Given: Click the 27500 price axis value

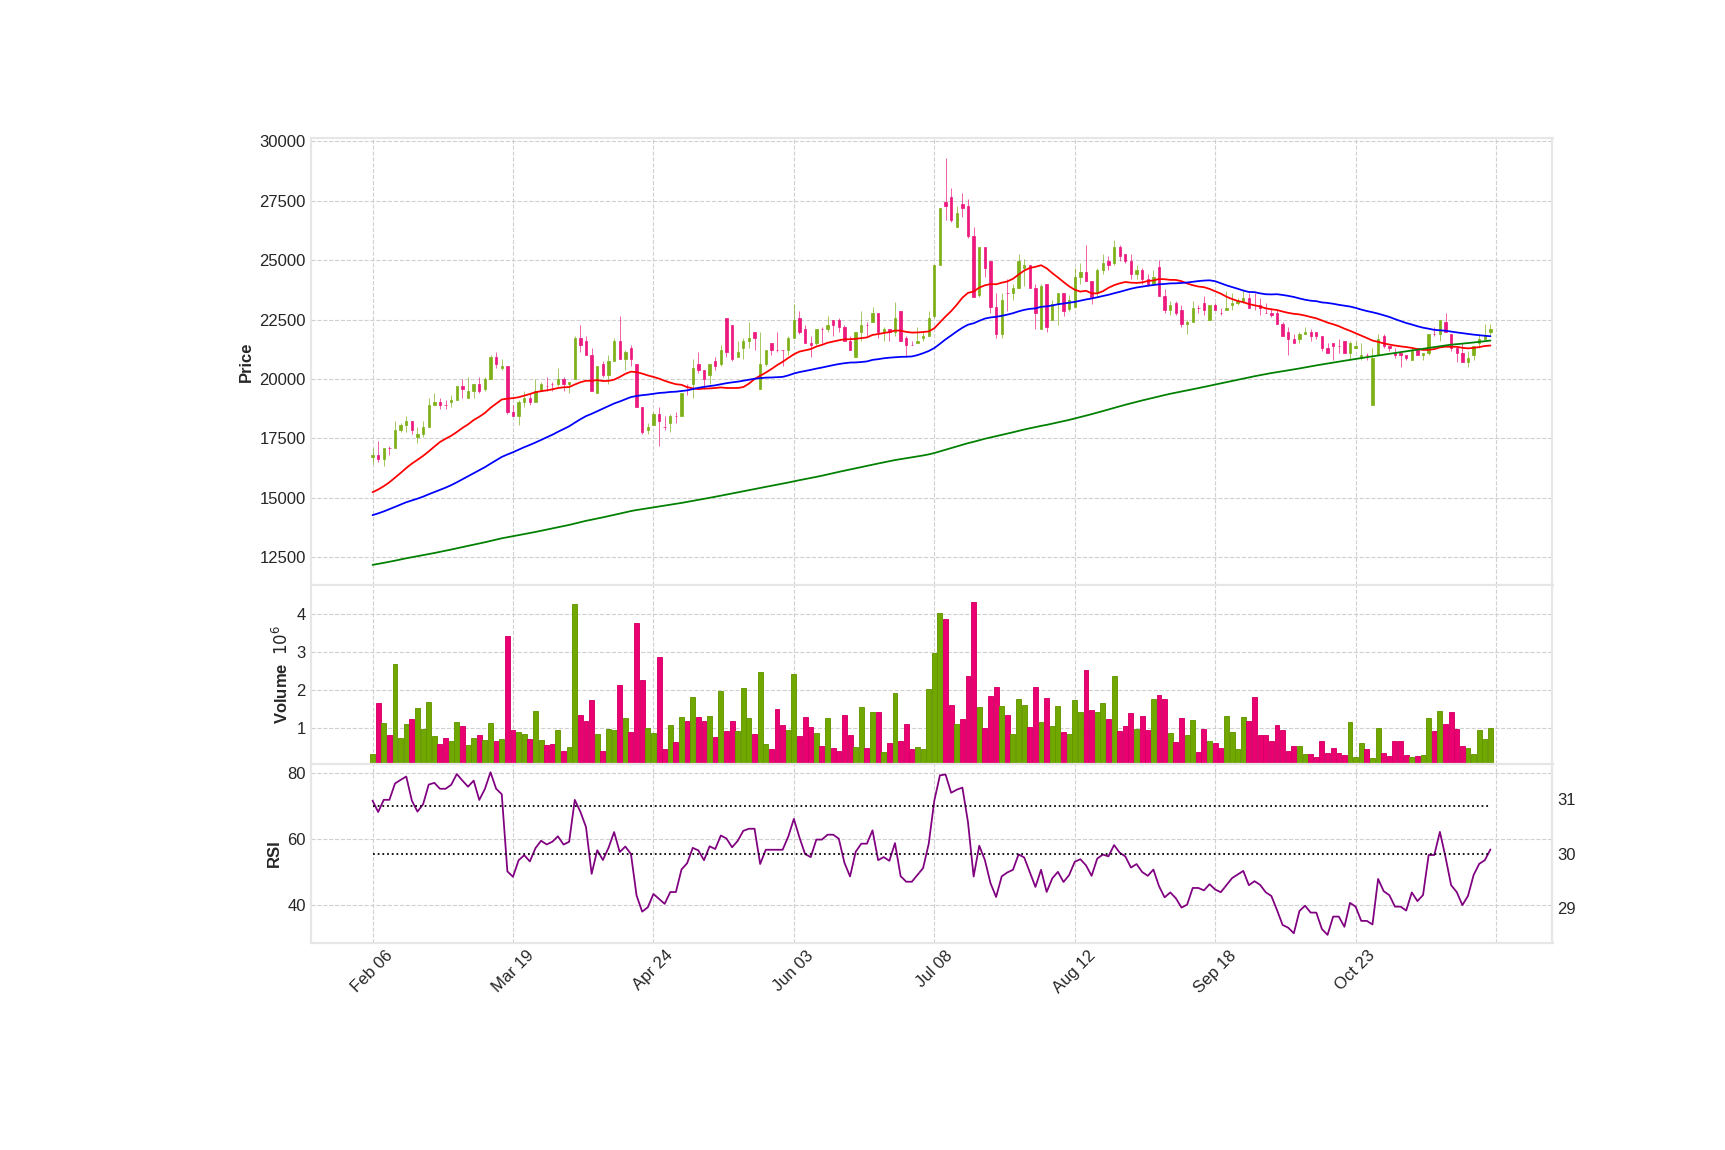Looking at the screenshot, I should (282, 202).
